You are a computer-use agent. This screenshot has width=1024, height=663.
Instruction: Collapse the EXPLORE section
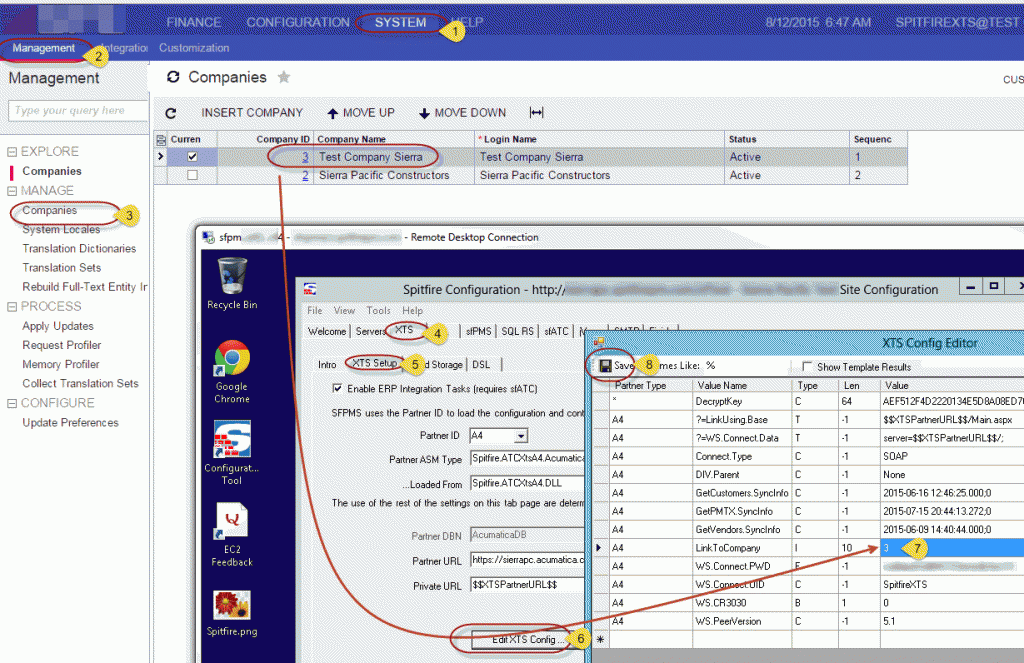12,152
